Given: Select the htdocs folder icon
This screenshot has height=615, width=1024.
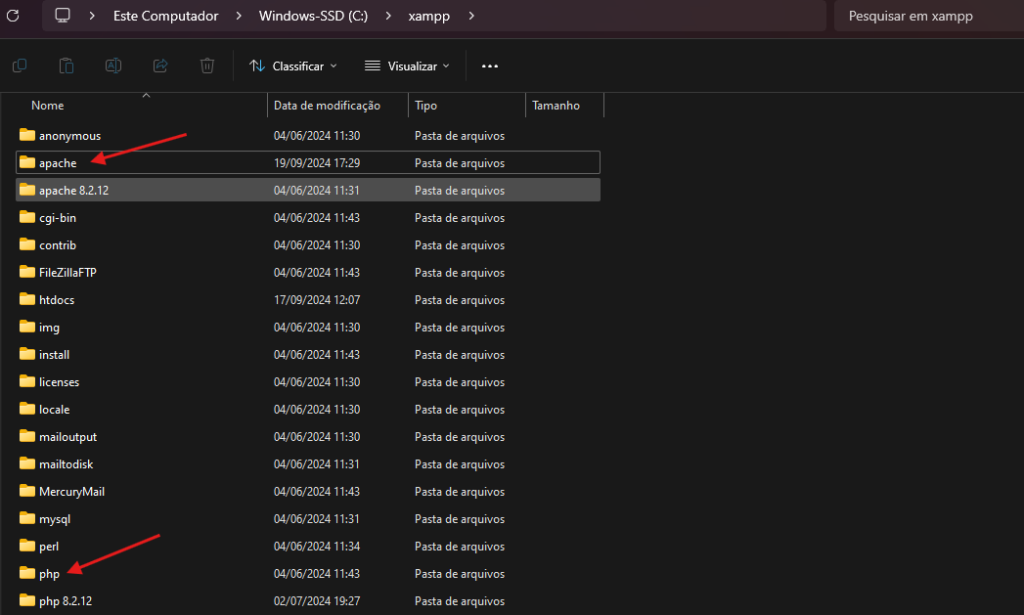Looking at the screenshot, I should coord(27,300).
